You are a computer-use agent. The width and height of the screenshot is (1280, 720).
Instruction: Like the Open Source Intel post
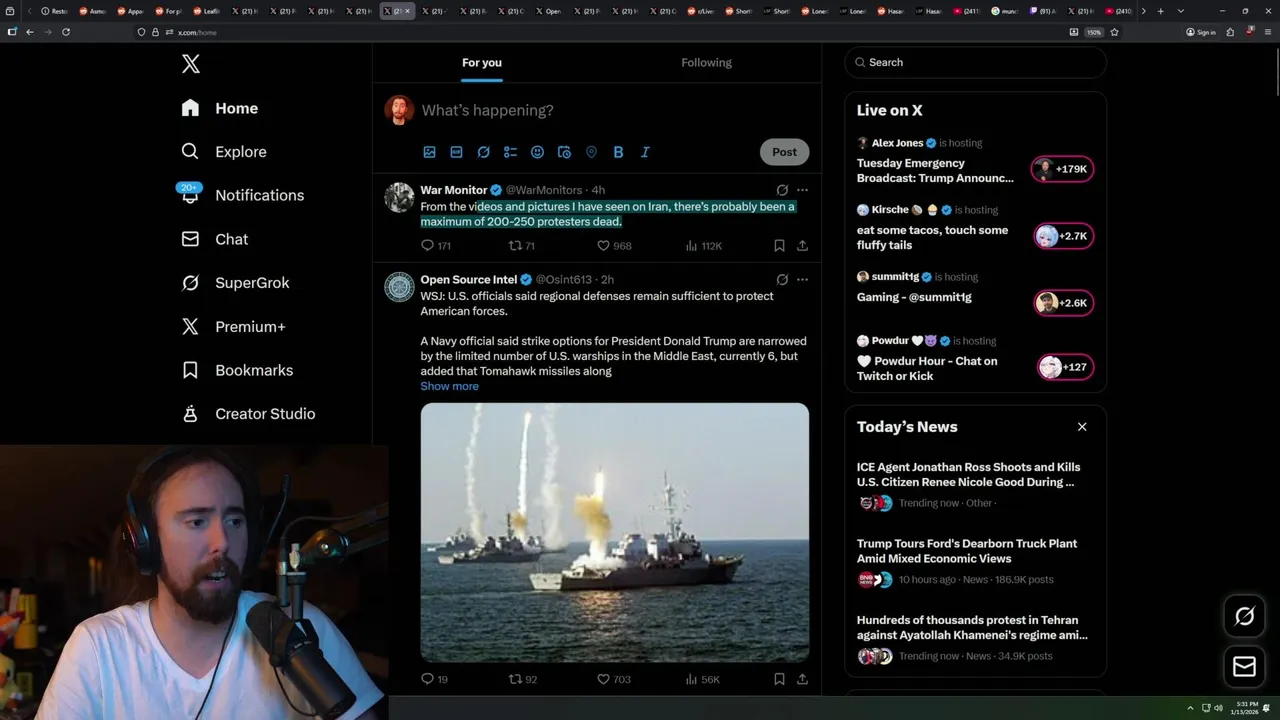pos(614,679)
